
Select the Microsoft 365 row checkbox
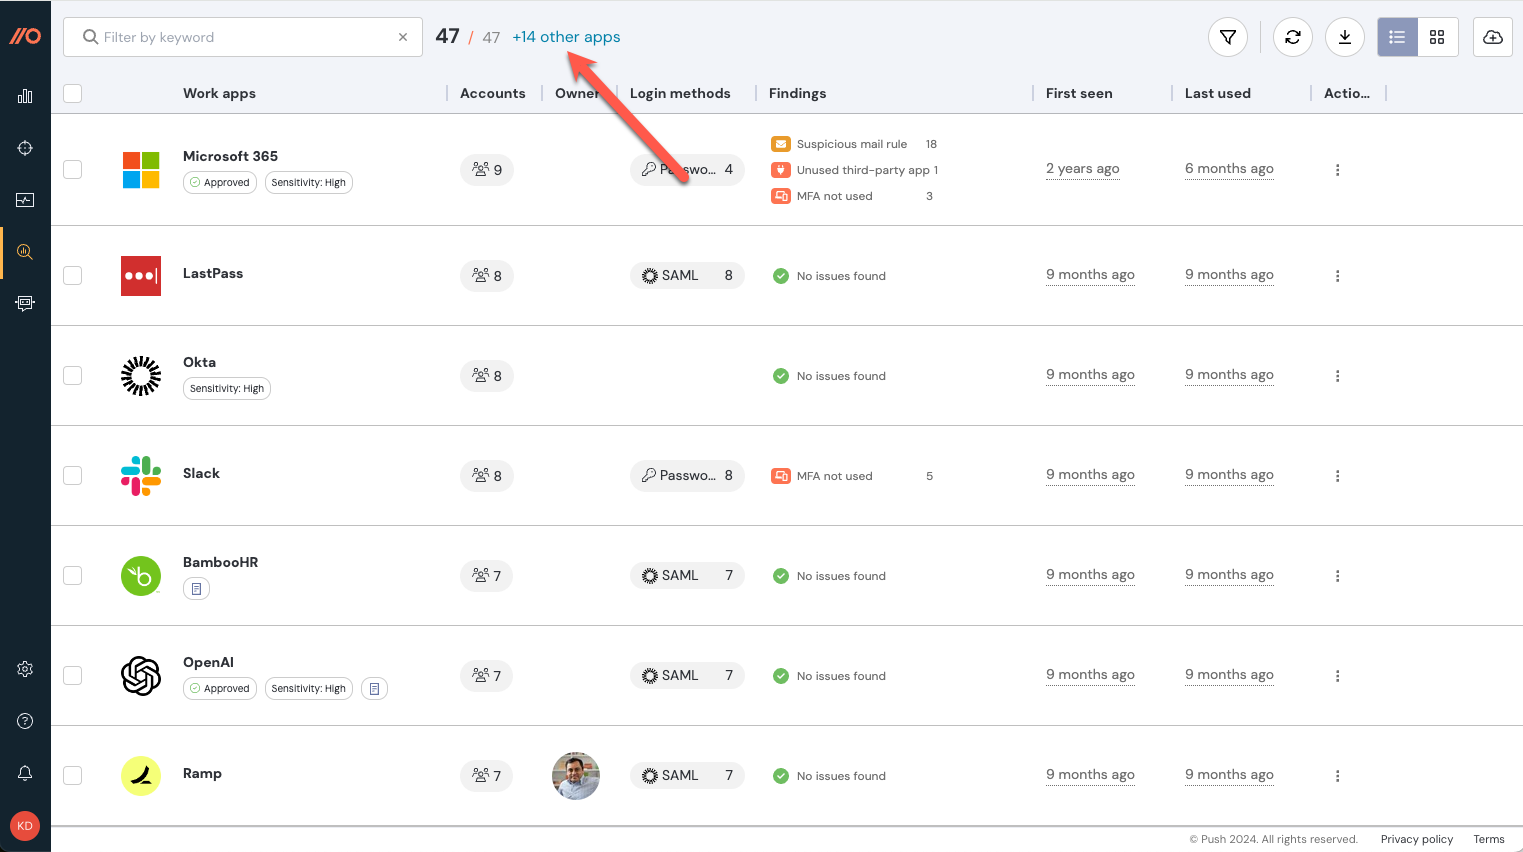pos(72,169)
